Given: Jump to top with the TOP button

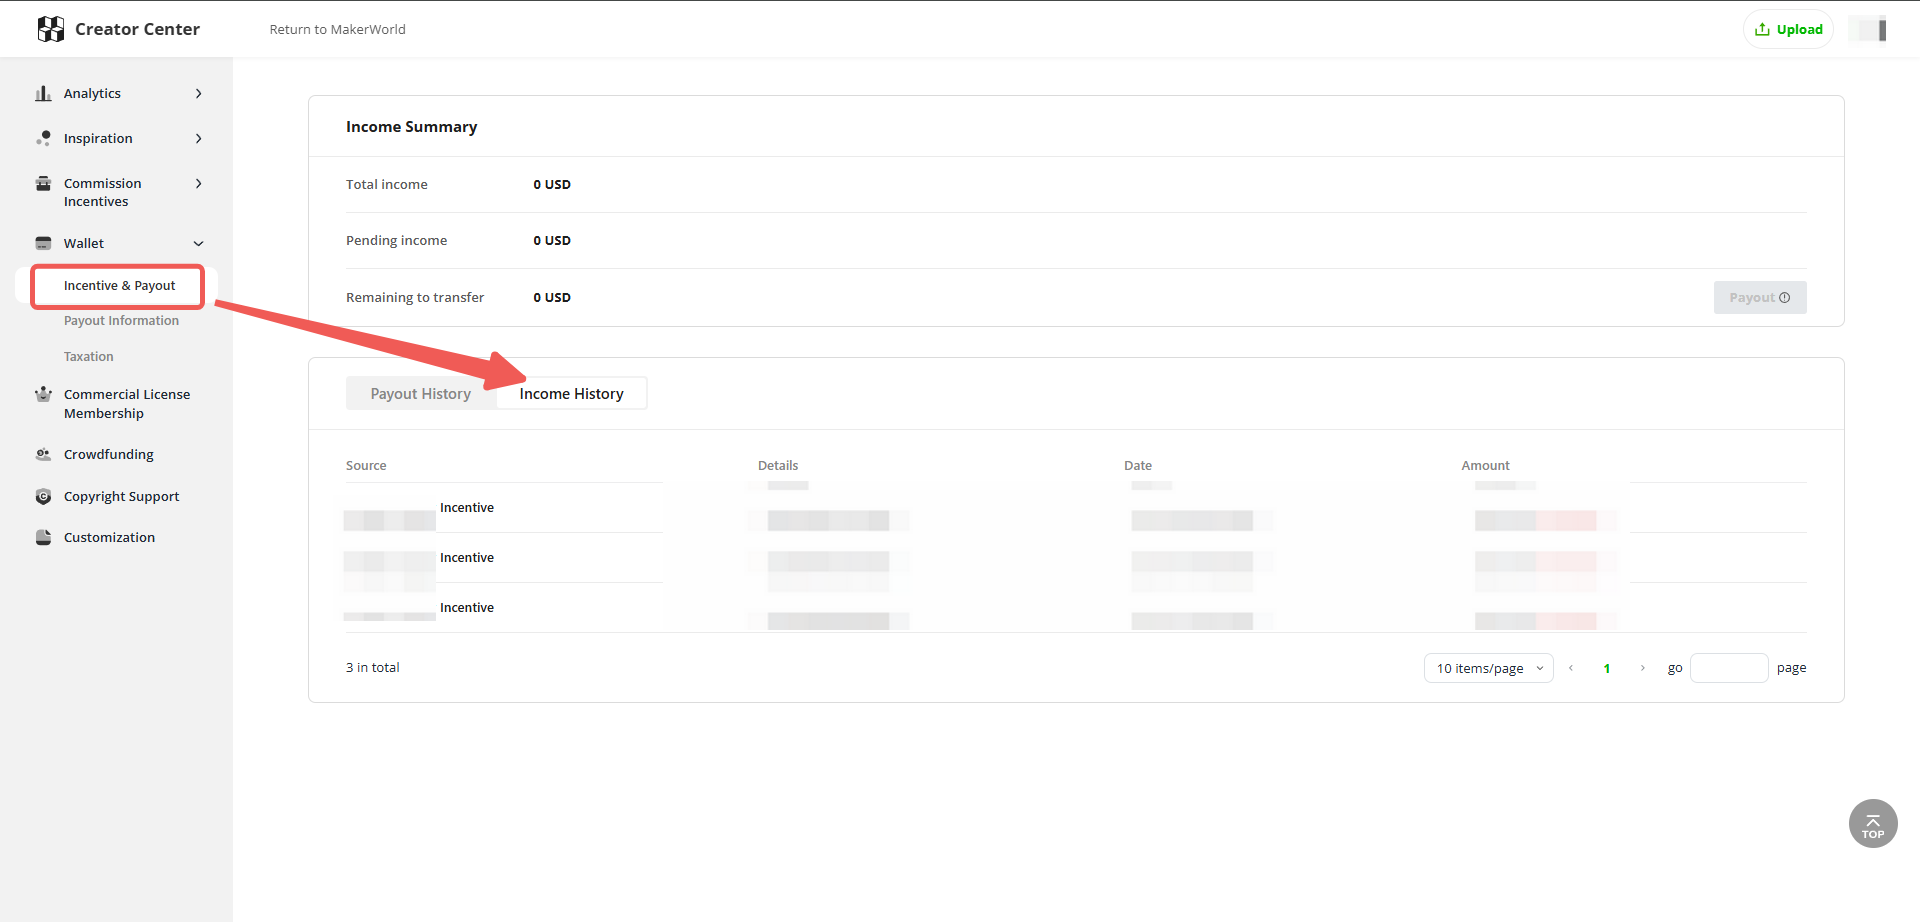Looking at the screenshot, I should pyautogui.click(x=1873, y=823).
